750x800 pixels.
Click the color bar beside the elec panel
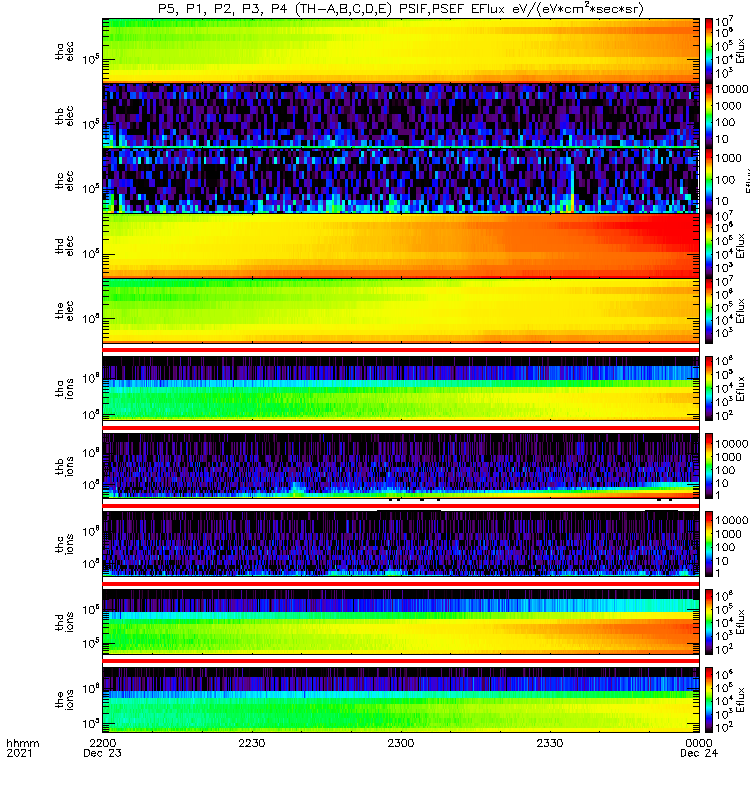tap(709, 310)
